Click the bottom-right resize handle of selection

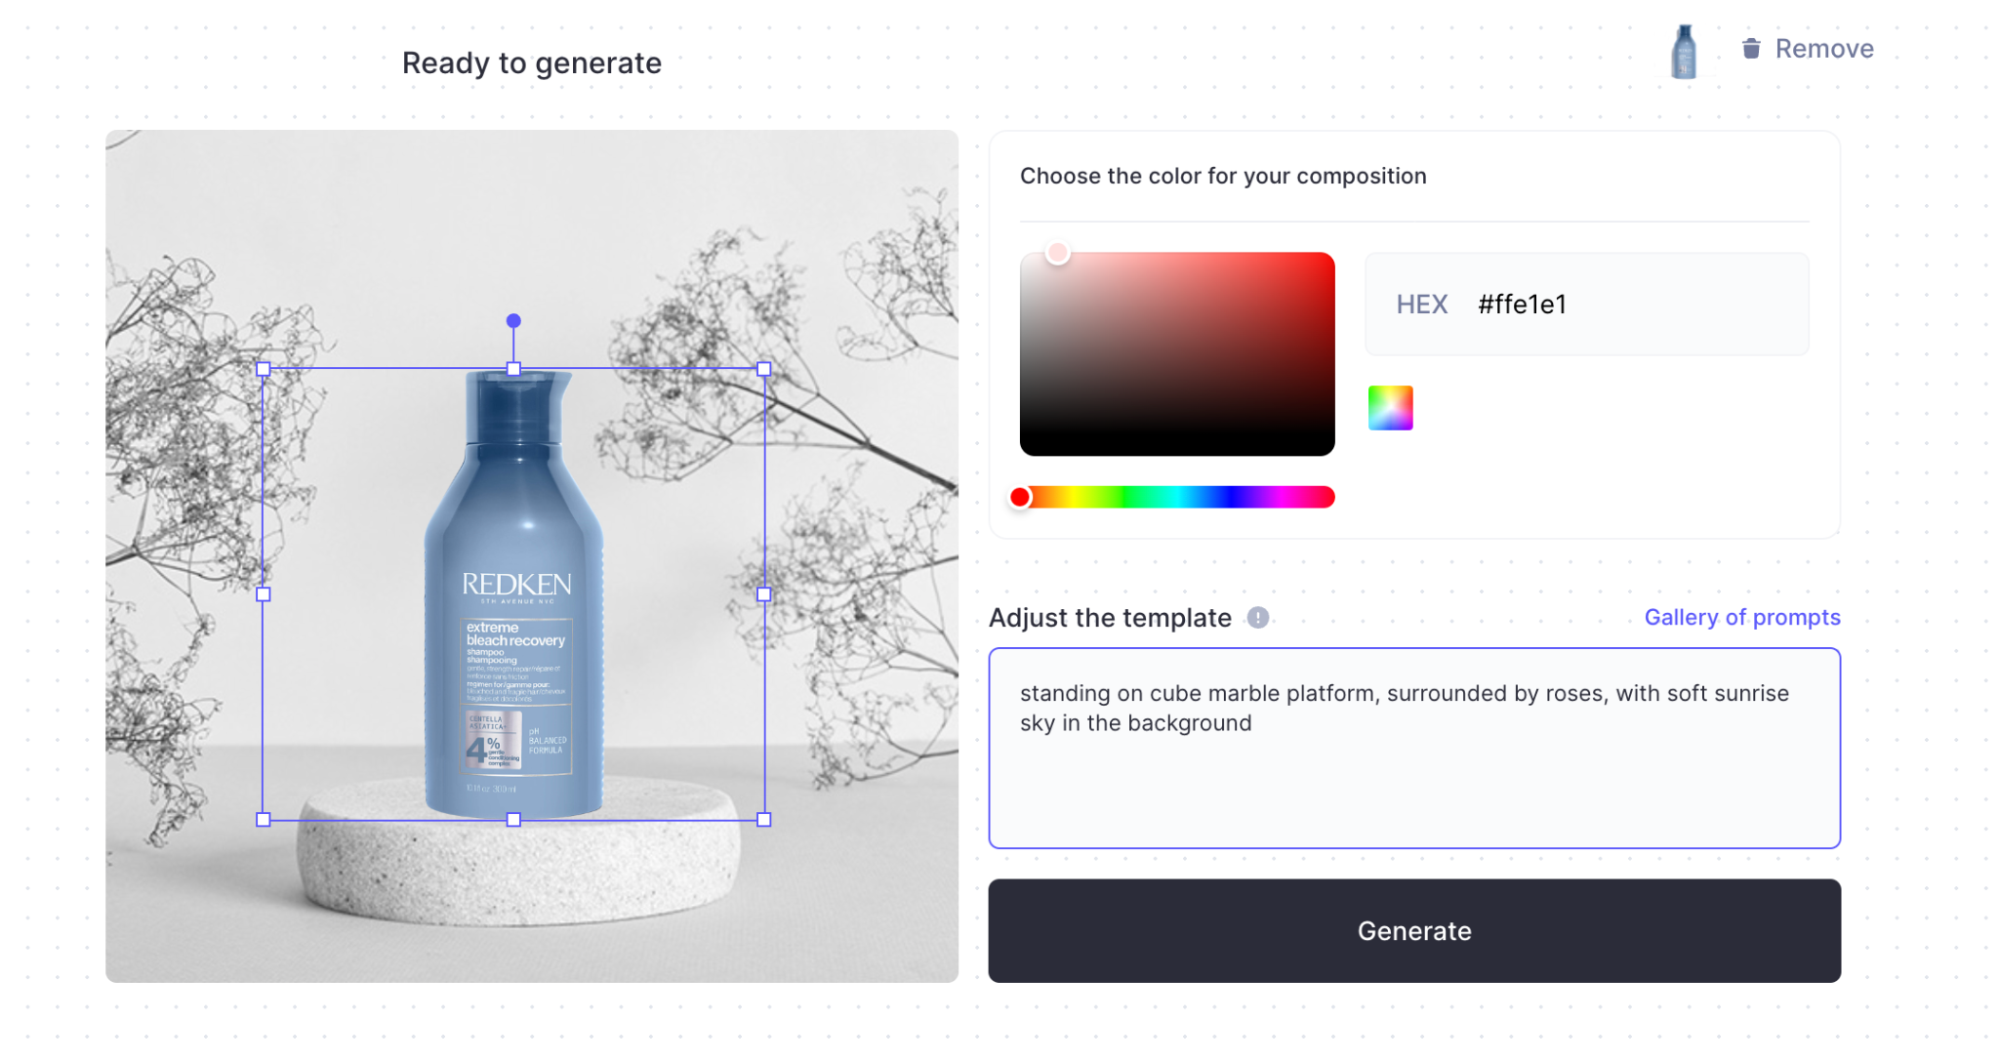(x=764, y=820)
